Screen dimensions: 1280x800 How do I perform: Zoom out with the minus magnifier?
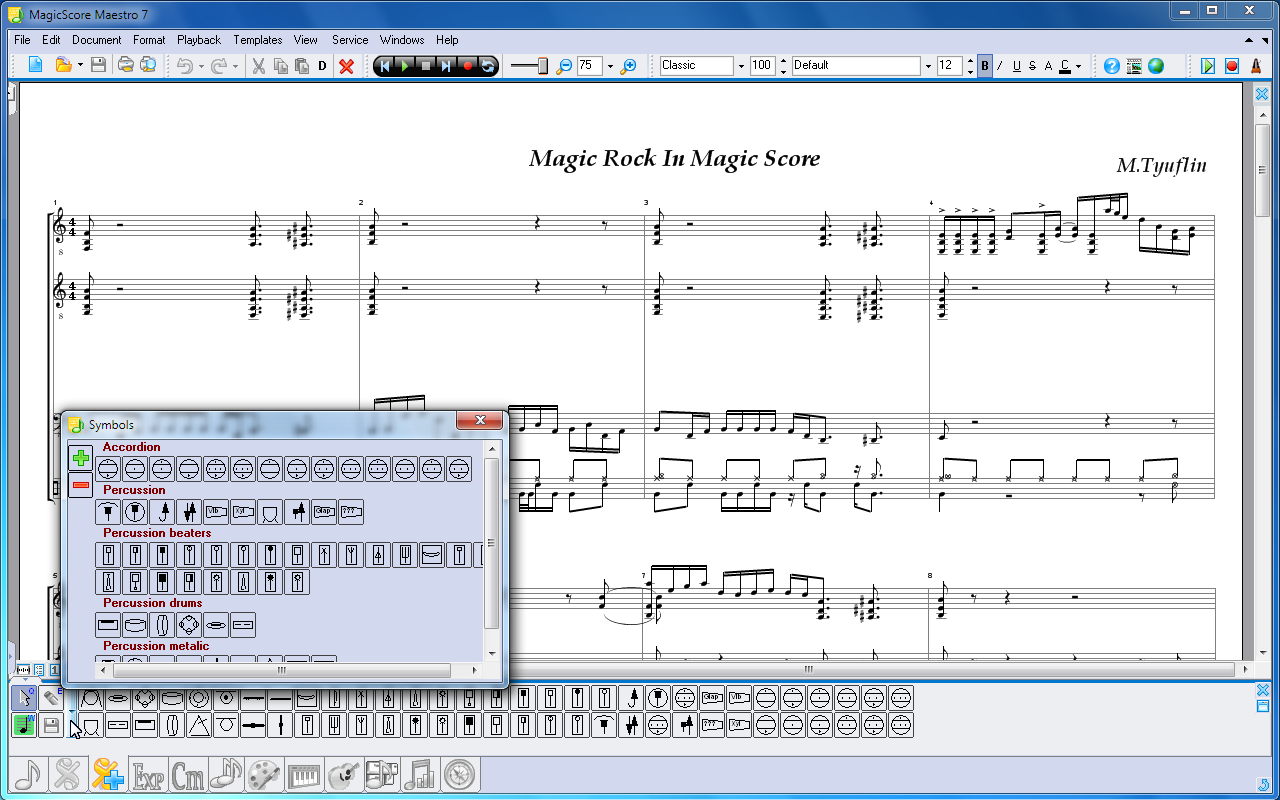pyautogui.click(x=564, y=66)
